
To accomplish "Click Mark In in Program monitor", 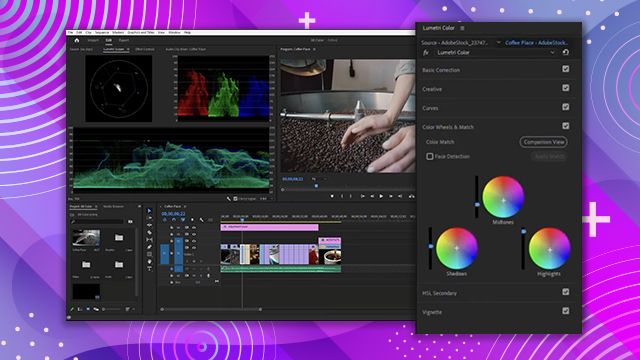I will [342, 196].
